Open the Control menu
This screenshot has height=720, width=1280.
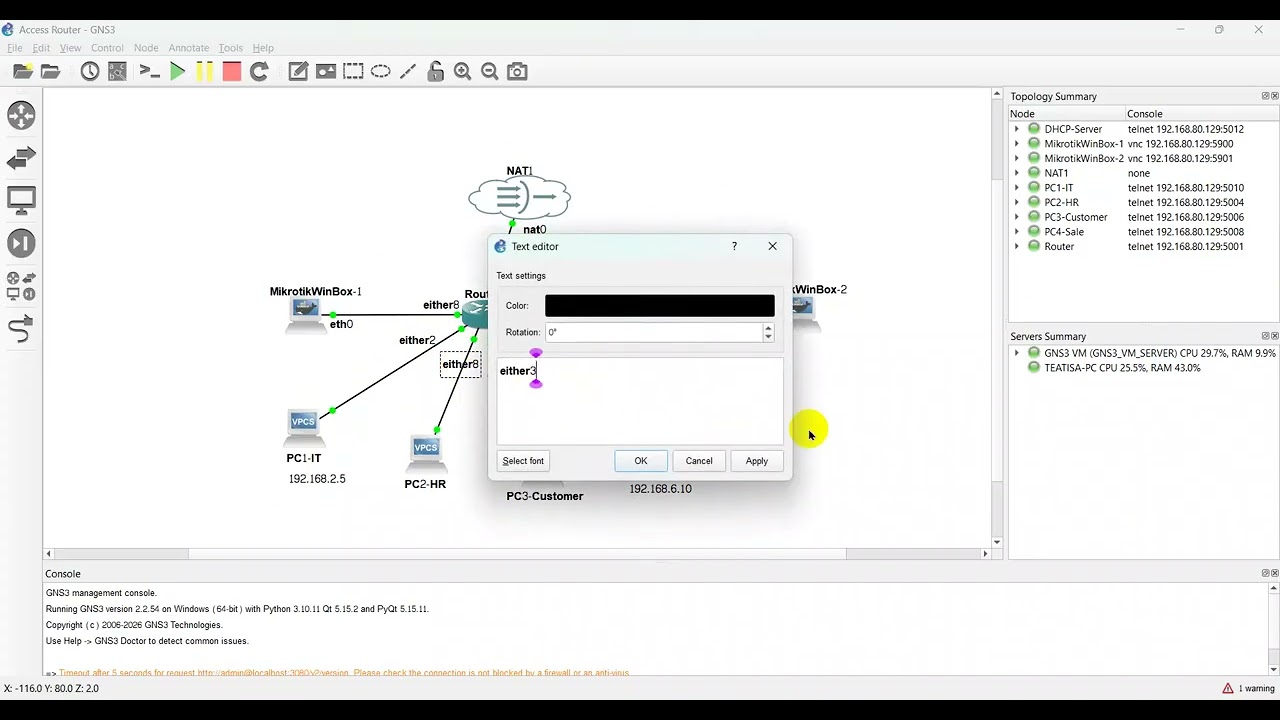(x=107, y=48)
